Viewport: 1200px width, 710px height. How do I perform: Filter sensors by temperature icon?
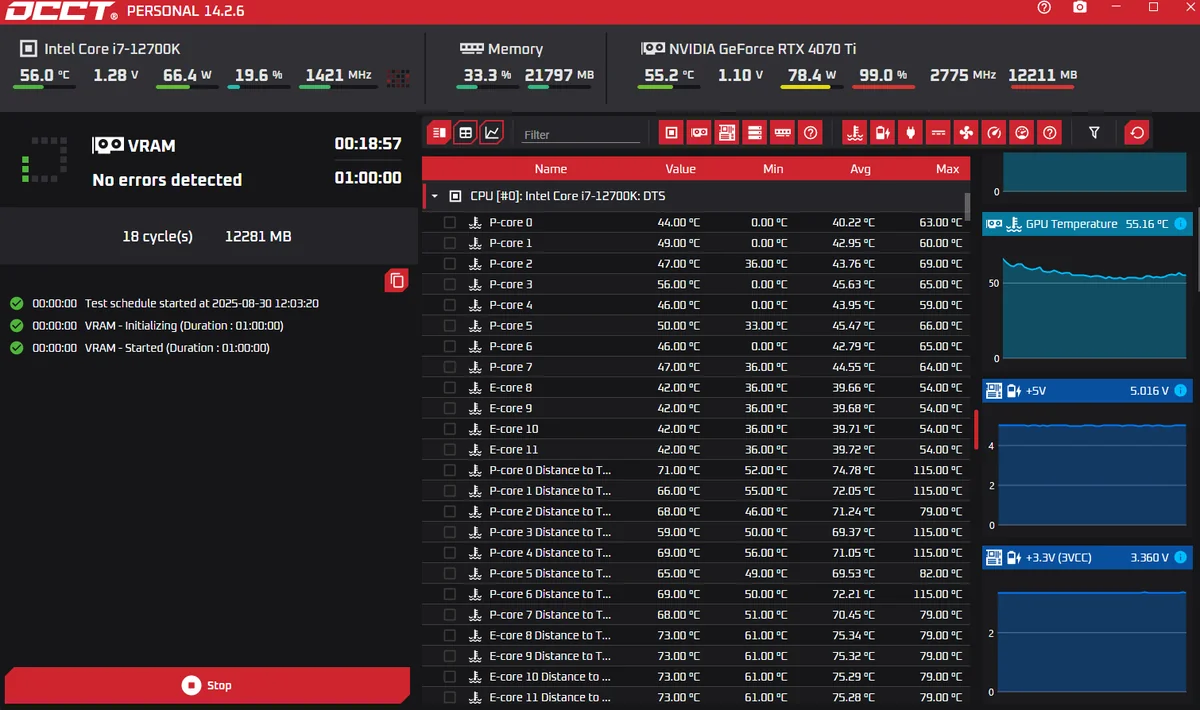coord(854,132)
